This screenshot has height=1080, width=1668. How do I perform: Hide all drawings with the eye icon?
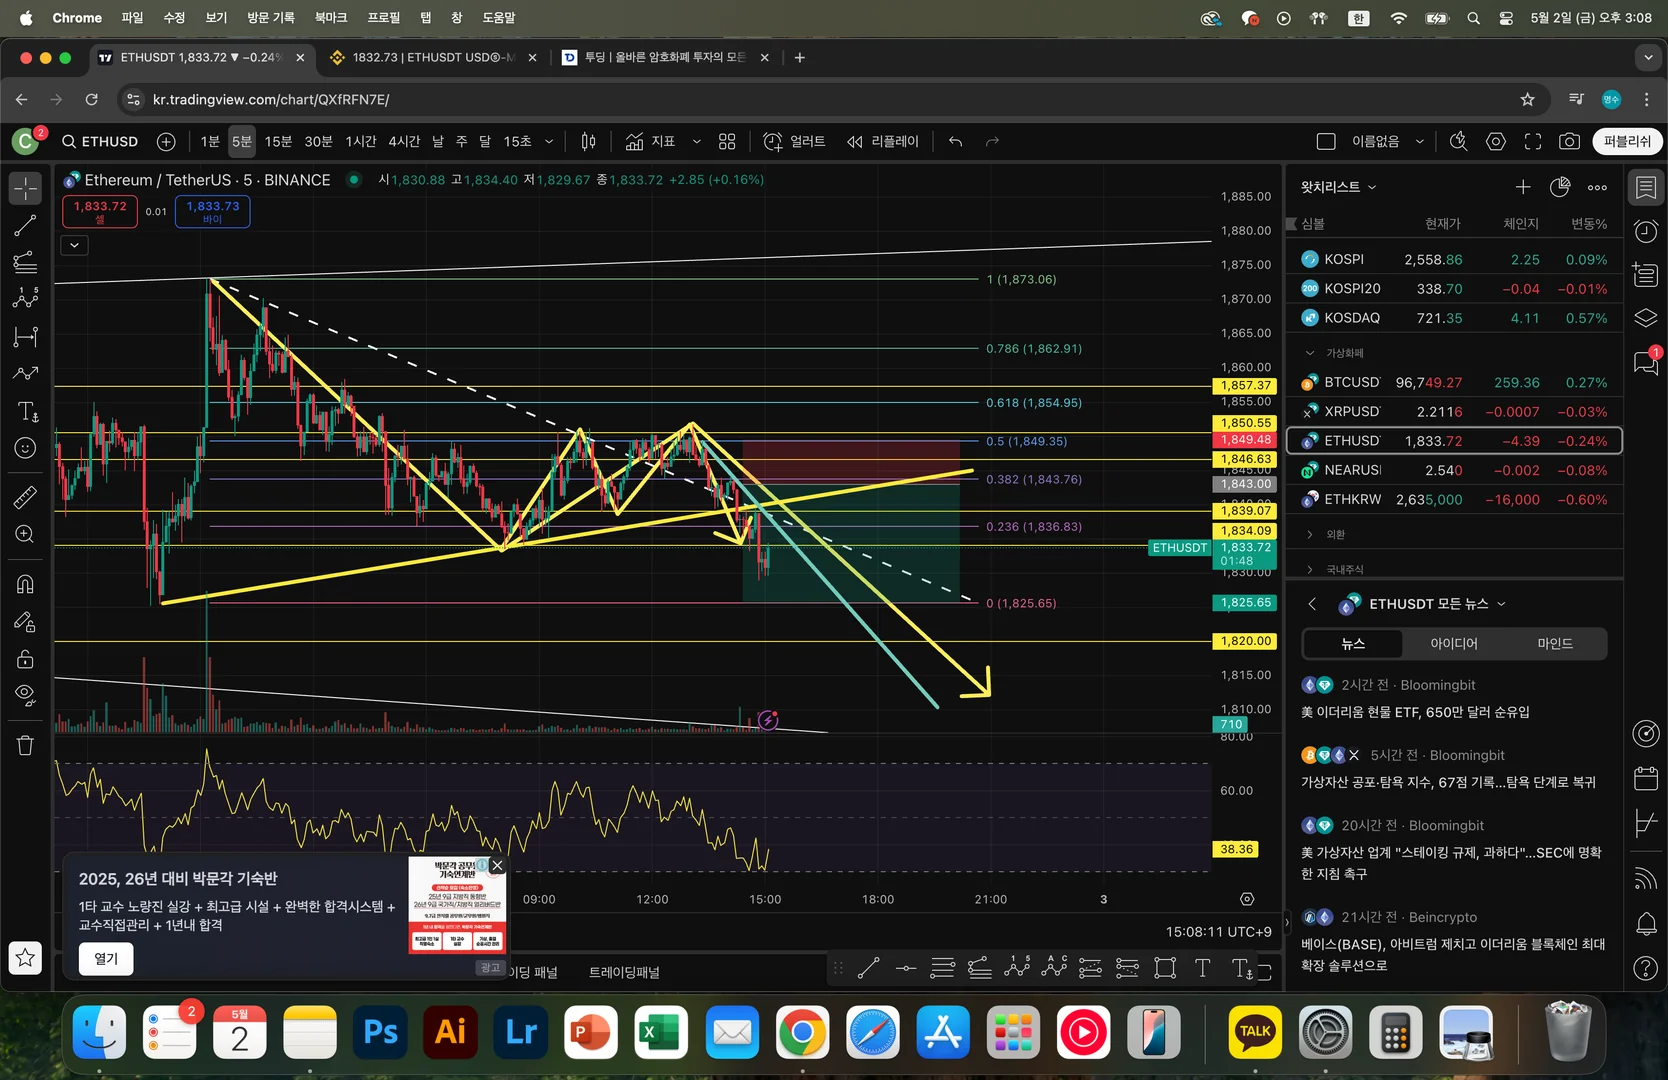[25, 695]
